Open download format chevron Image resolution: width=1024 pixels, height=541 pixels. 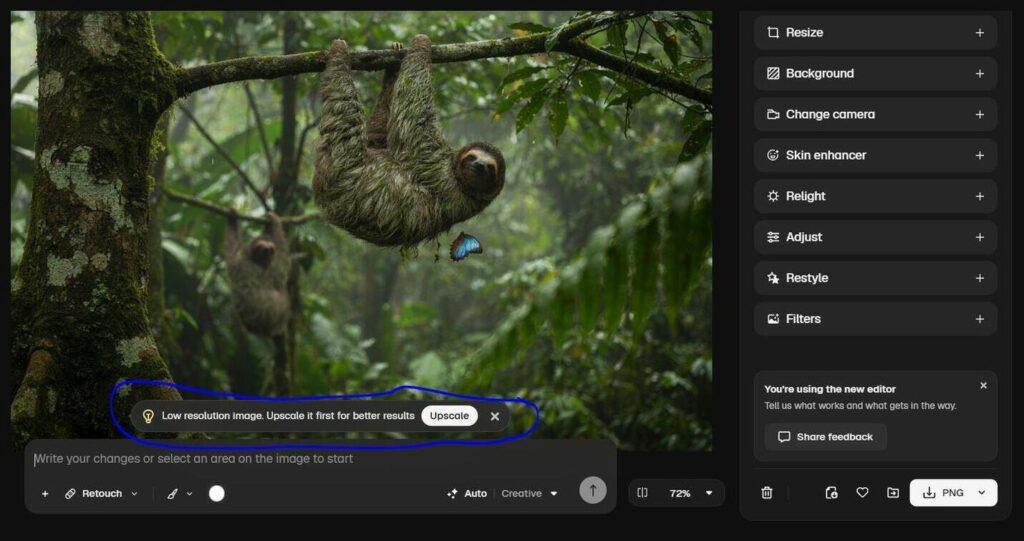(982, 493)
